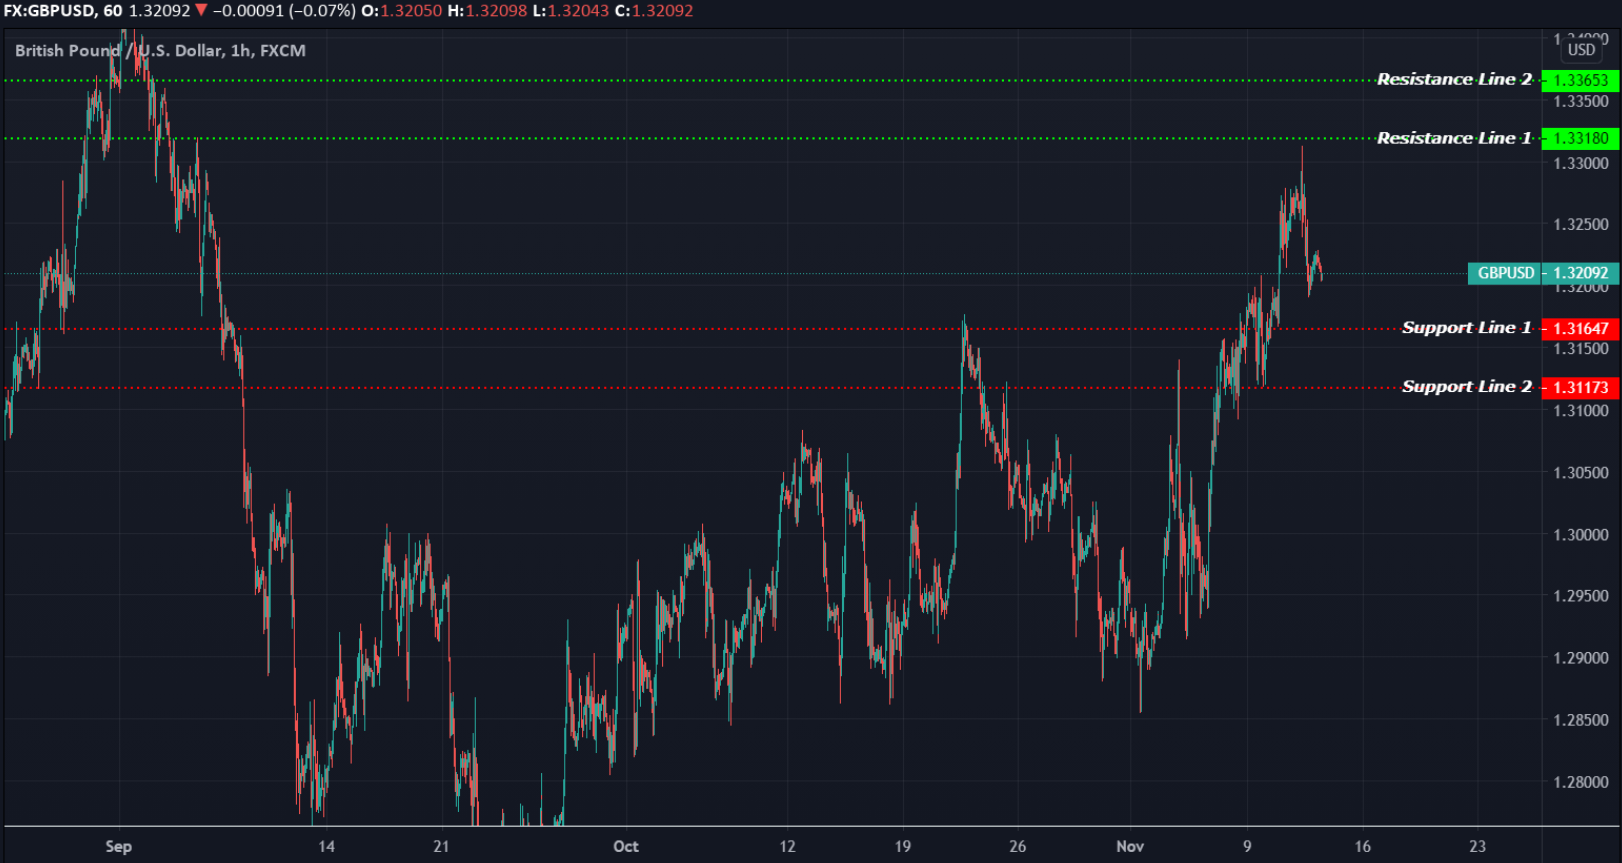The height and width of the screenshot is (863, 1622).
Task: Click the L:1.32043 low value in header
Action: [569, 11]
